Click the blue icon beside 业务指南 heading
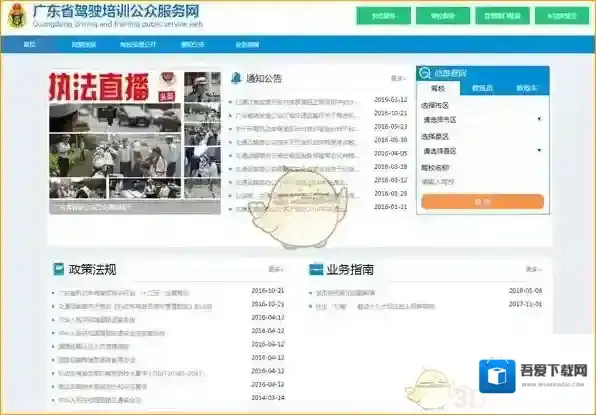Image resolution: width=596 pixels, height=415 pixels. (316, 269)
